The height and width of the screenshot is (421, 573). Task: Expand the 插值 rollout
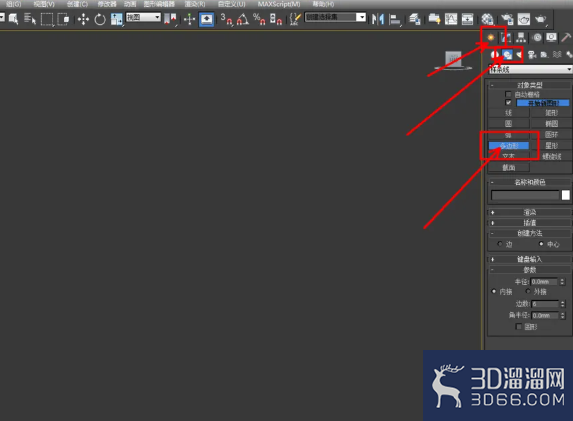[x=530, y=223]
